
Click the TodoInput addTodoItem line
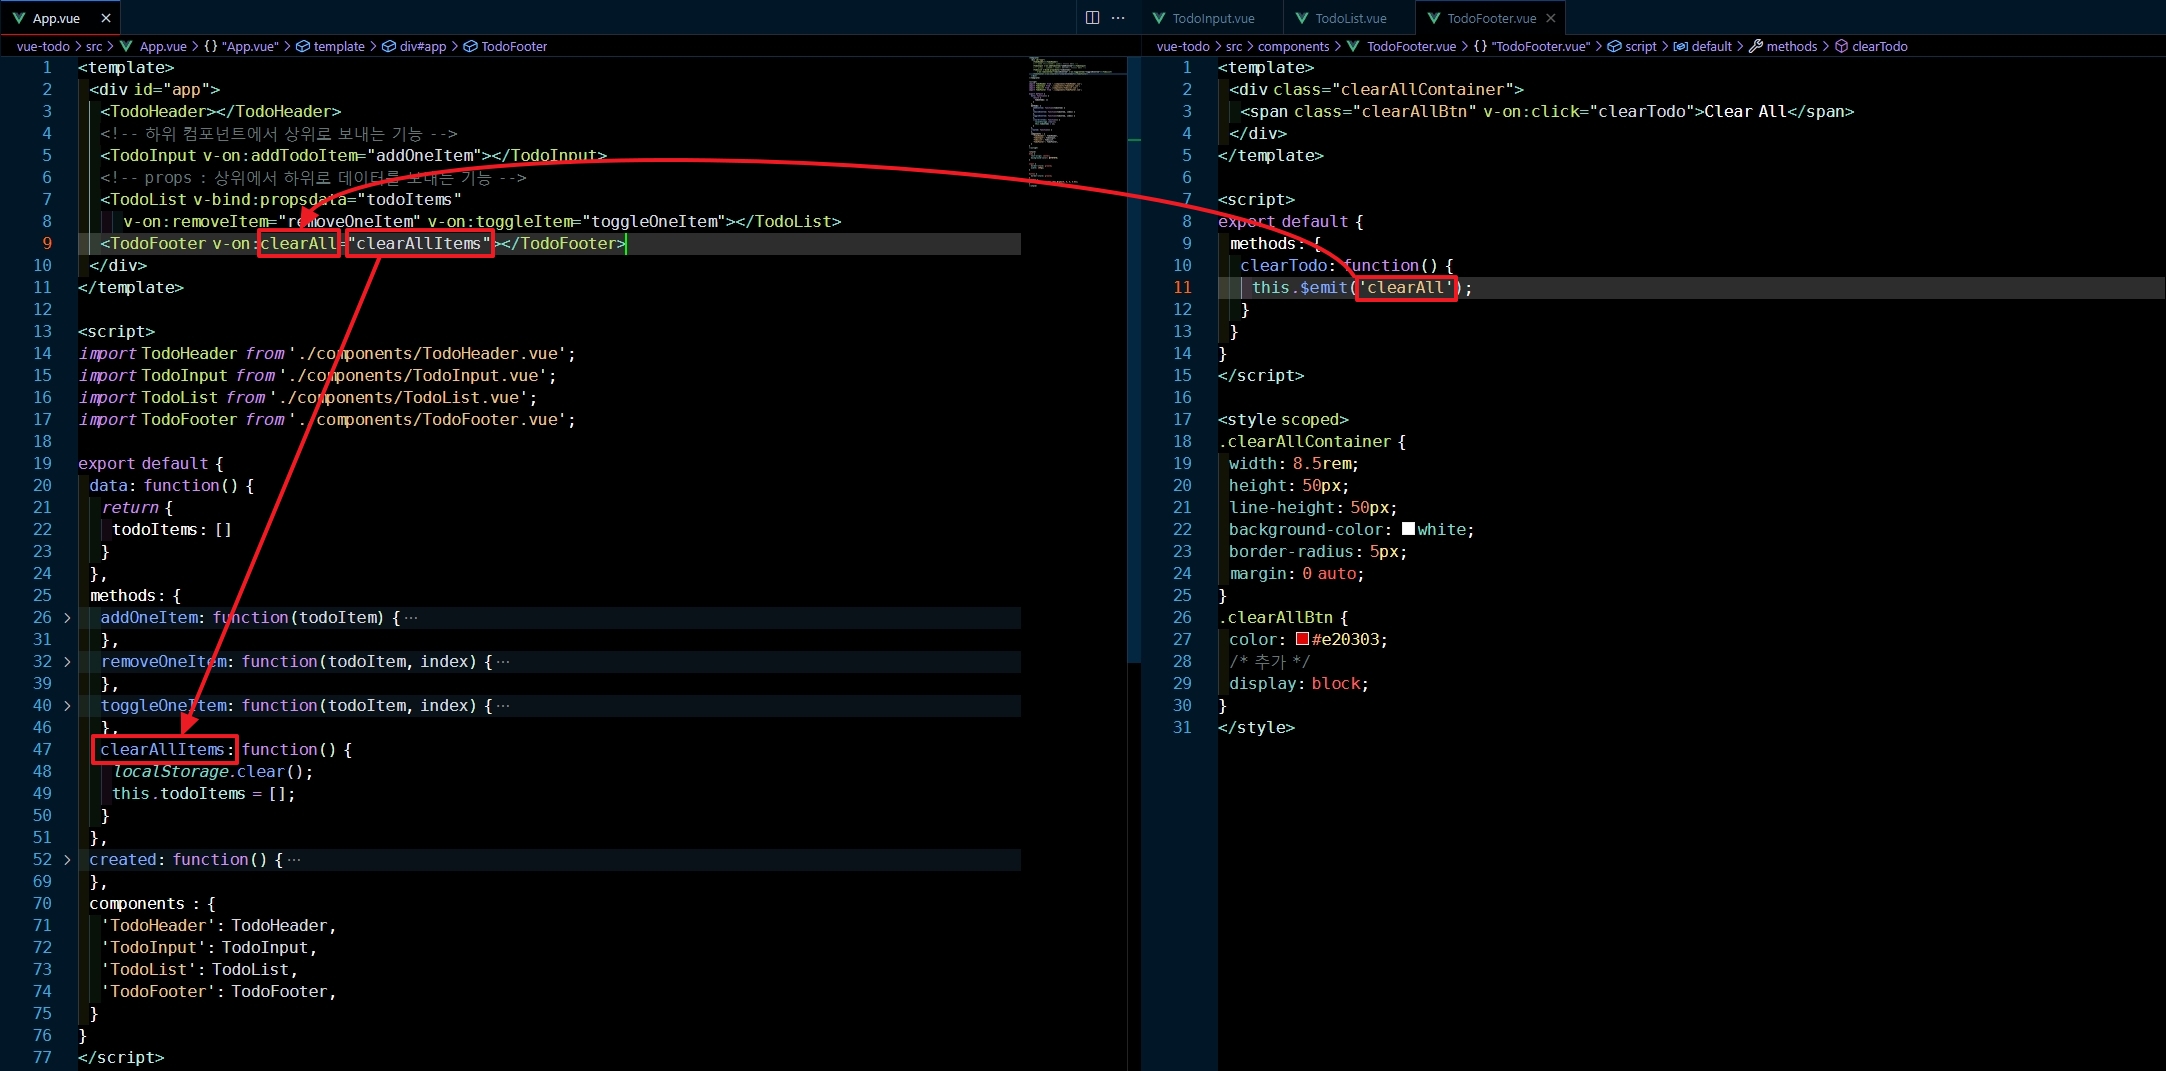pyautogui.click(x=353, y=155)
